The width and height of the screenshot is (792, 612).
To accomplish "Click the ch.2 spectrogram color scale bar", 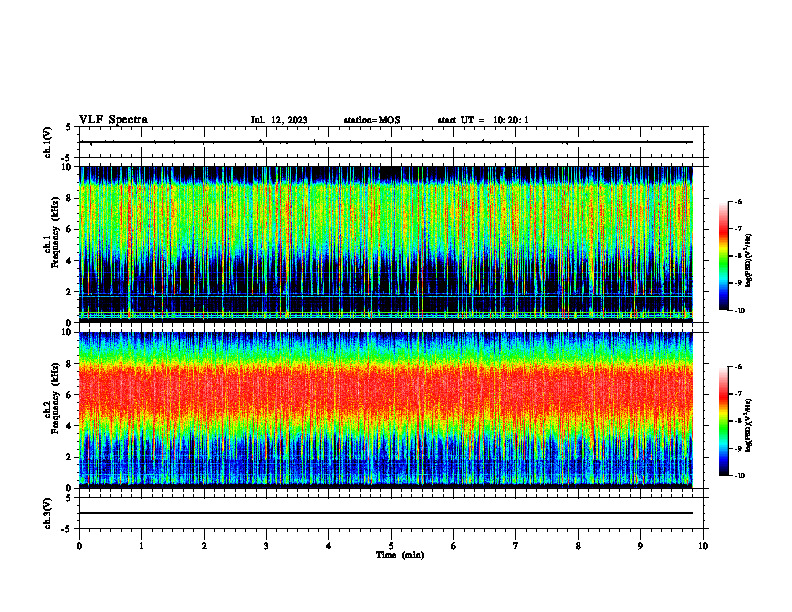I will pyautogui.click(x=723, y=421).
